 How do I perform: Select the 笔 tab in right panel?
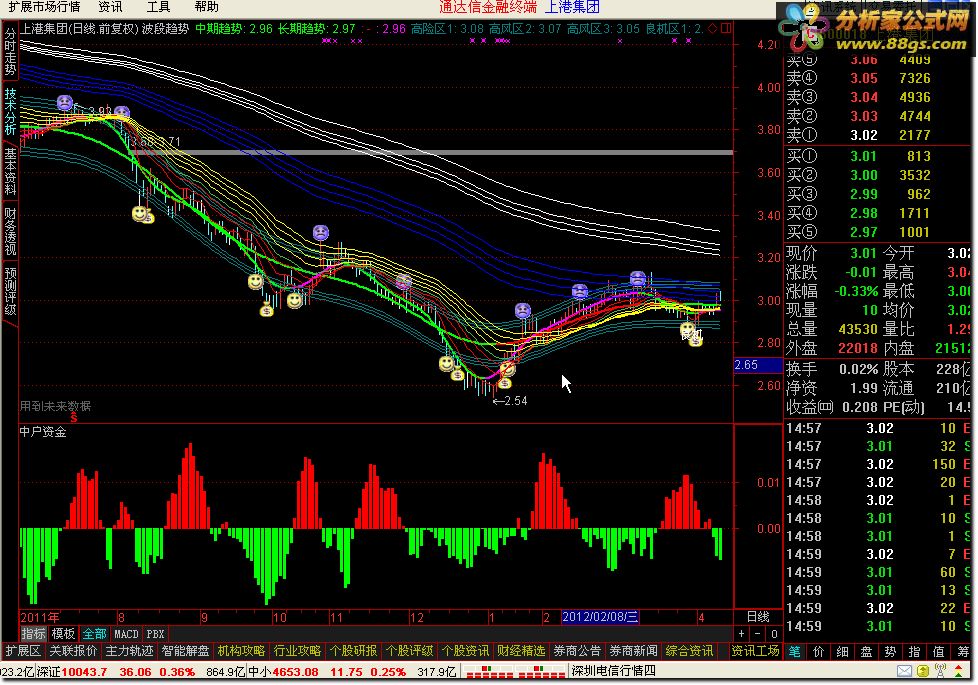(x=795, y=651)
